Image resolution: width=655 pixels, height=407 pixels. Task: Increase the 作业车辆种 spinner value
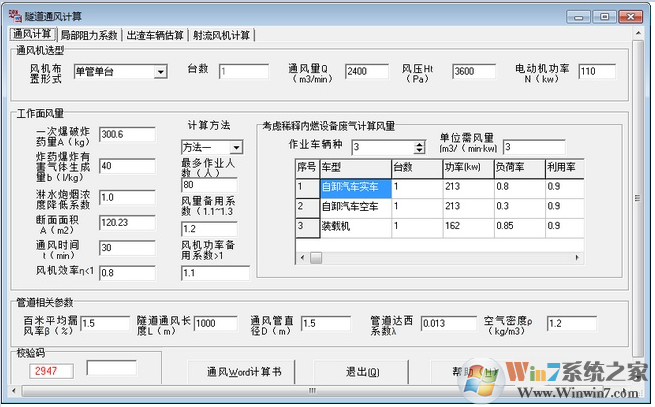419,144
